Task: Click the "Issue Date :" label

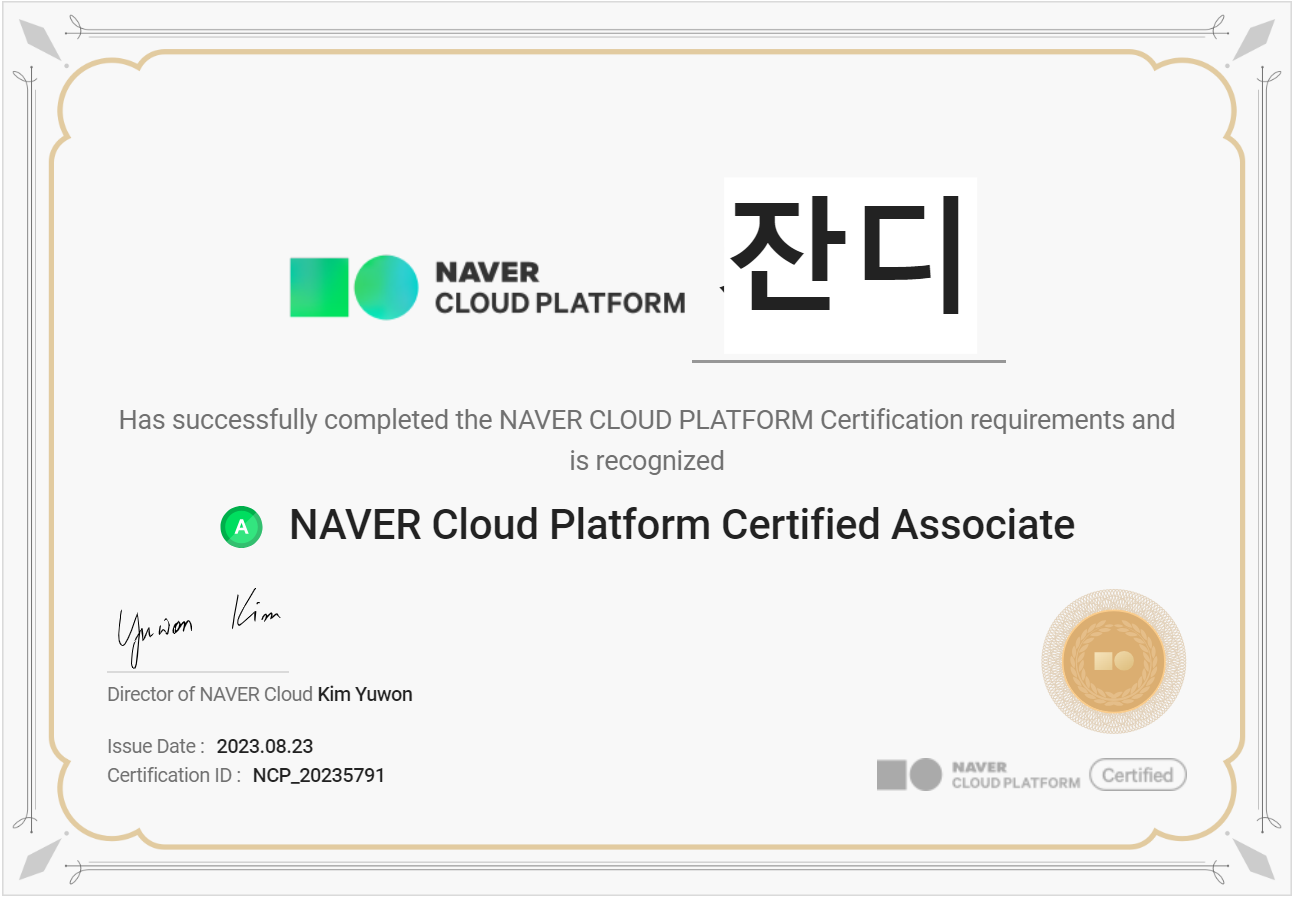Action: (156, 746)
